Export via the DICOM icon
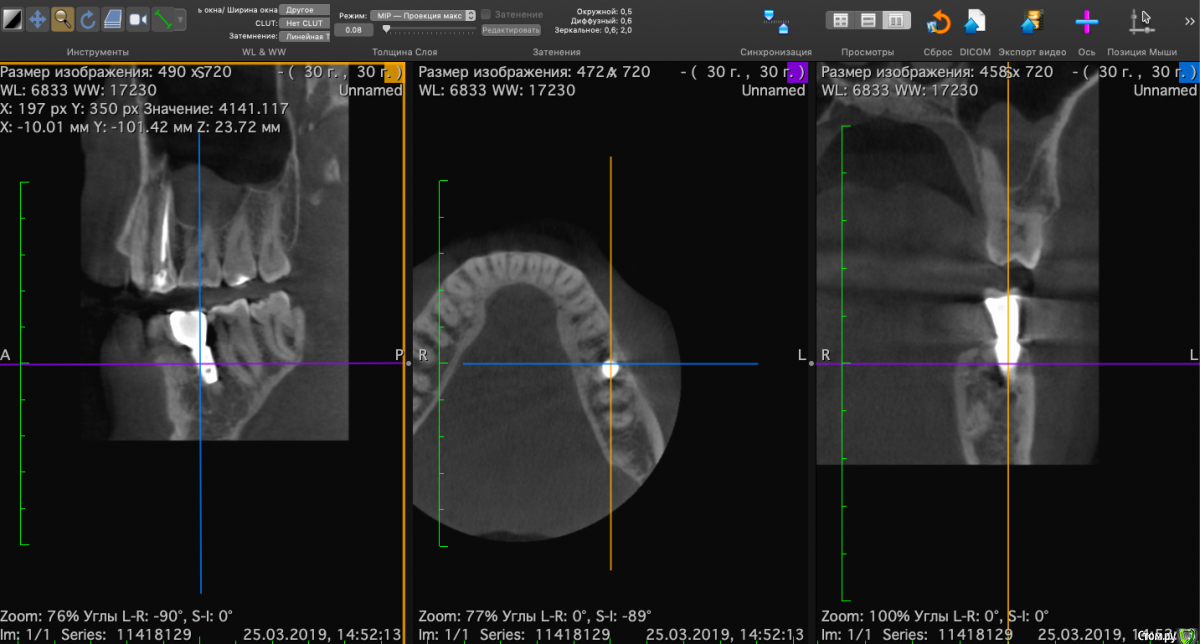This screenshot has height=644, width=1200. click(x=974, y=21)
